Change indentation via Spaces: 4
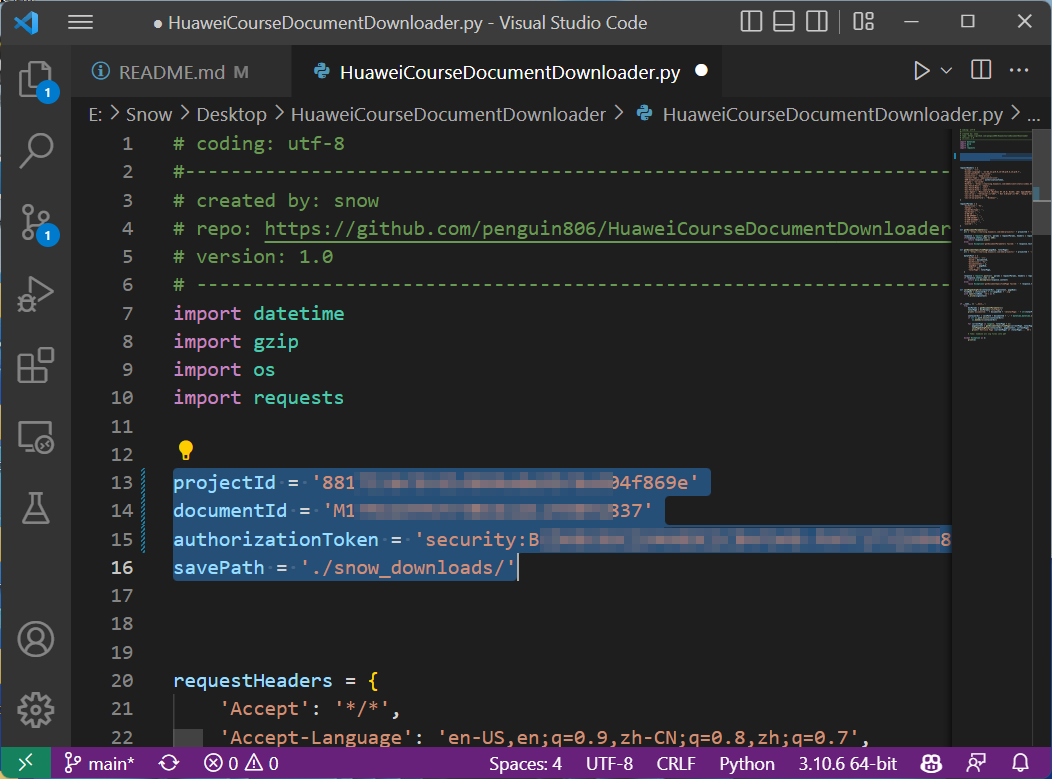Viewport: 1052px width, 779px height. coord(525,764)
